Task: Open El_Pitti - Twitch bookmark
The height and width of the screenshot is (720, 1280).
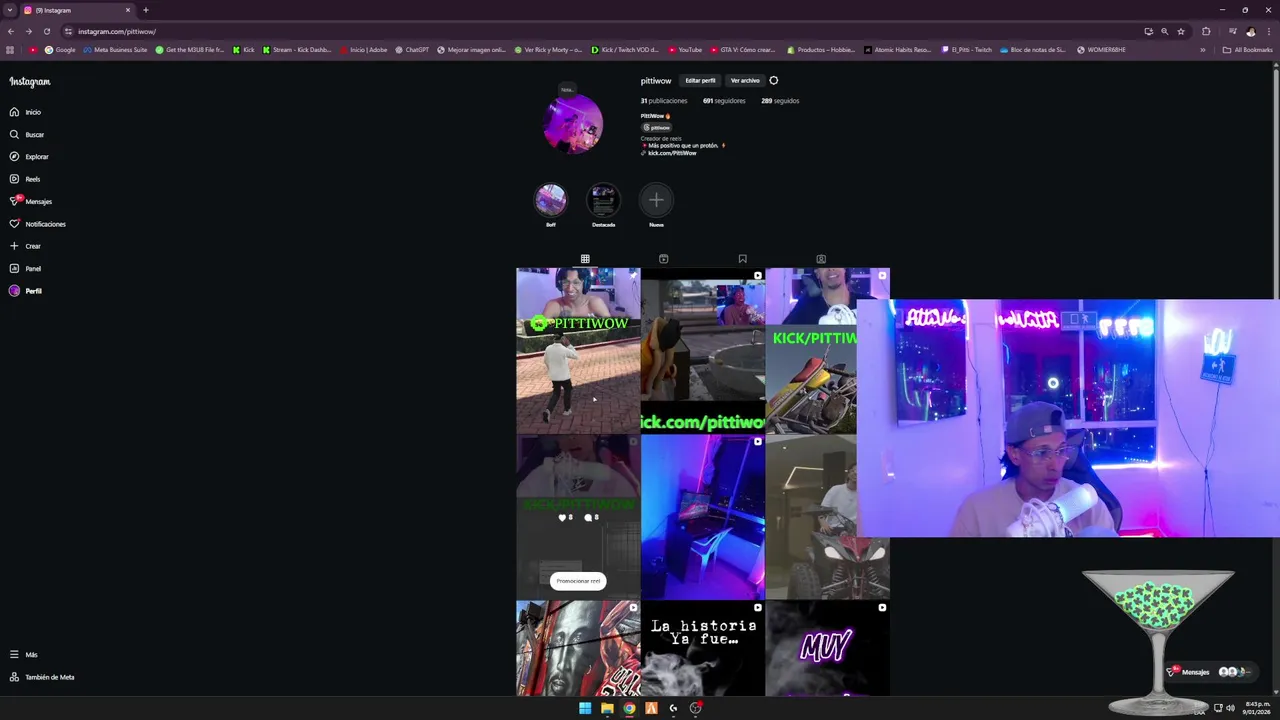Action: [967, 50]
